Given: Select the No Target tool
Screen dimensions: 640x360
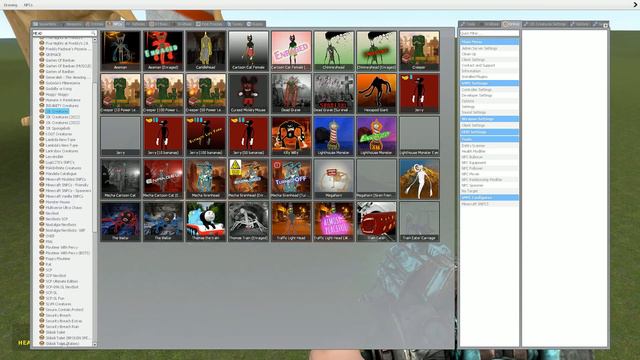Looking at the screenshot, I should click(489, 191).
